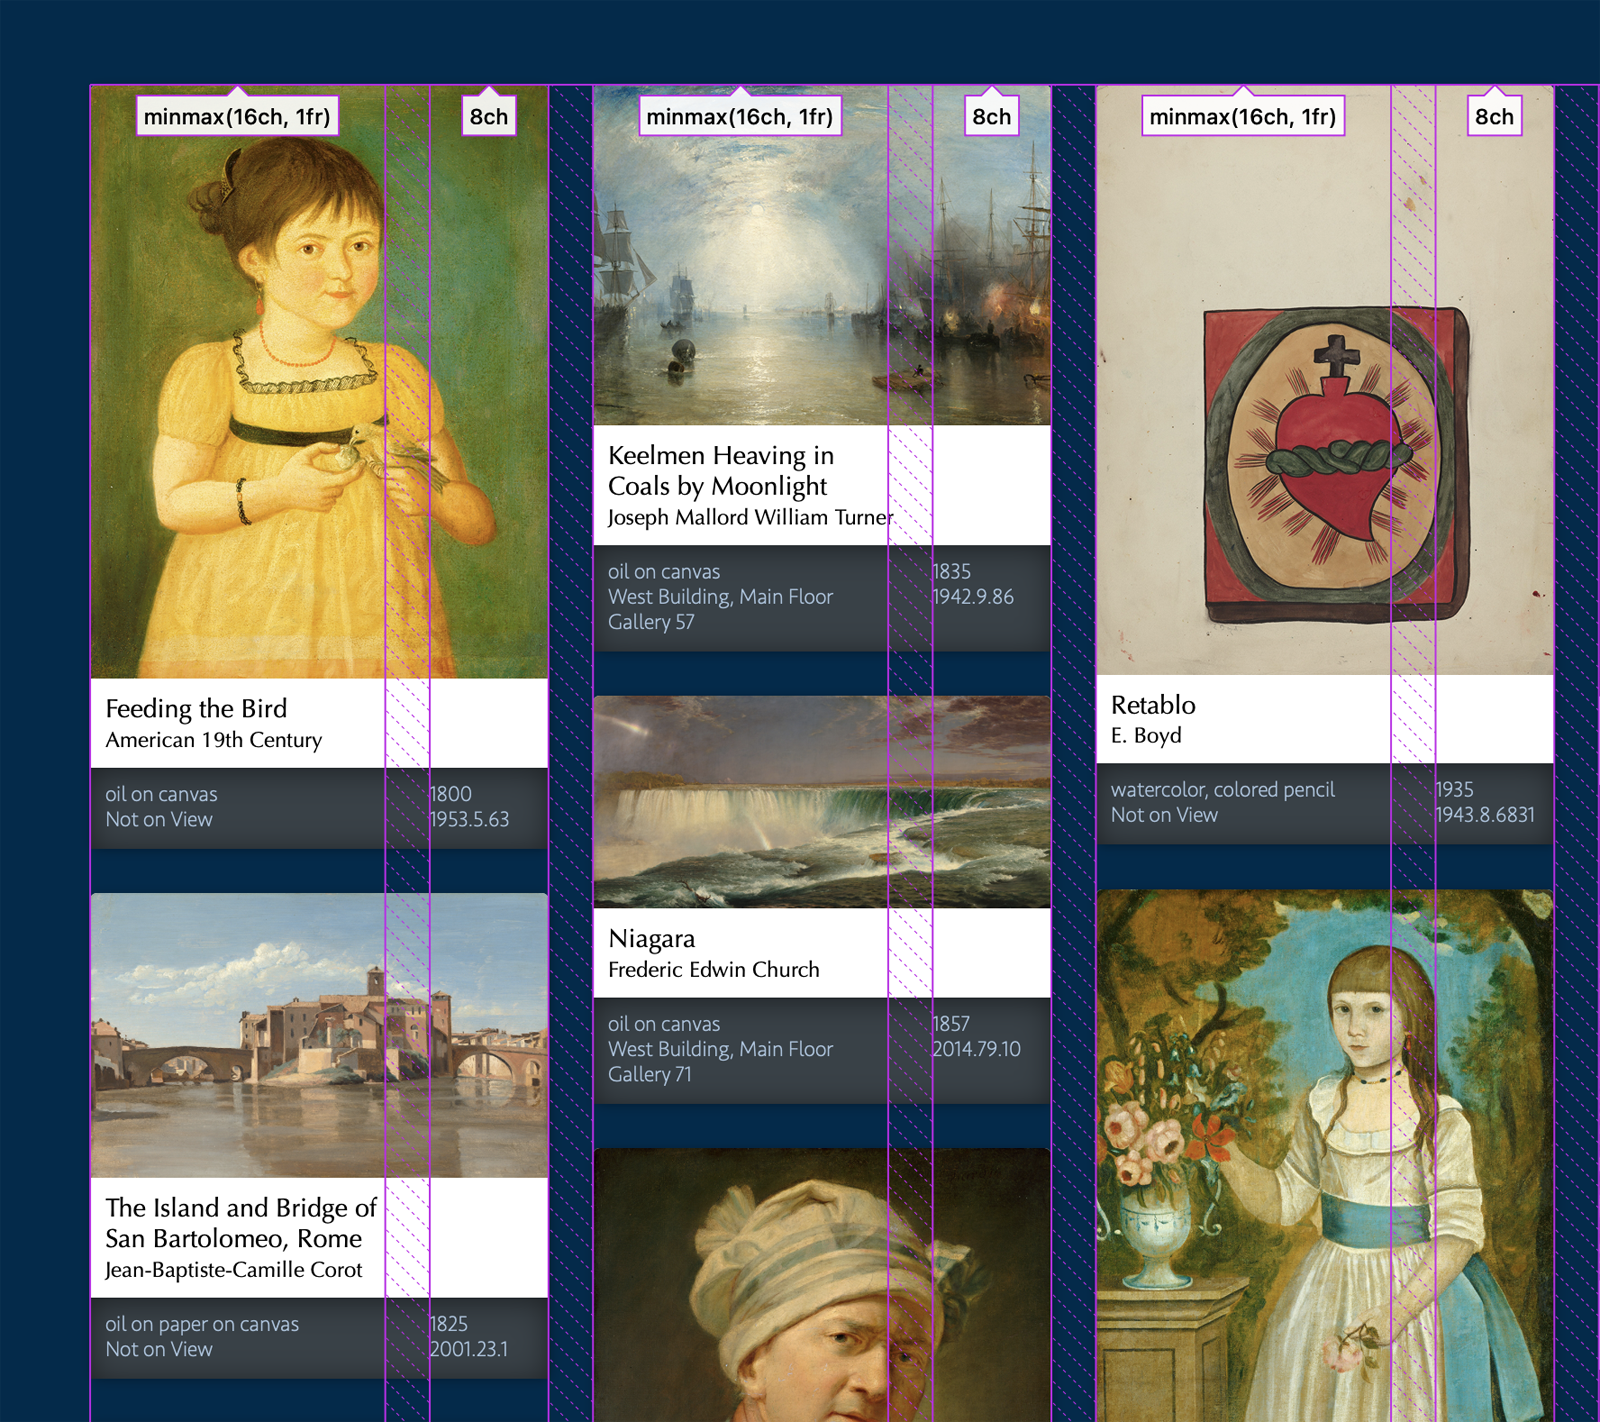
Task: Click the year 1825
Action: click(449, 1324)
